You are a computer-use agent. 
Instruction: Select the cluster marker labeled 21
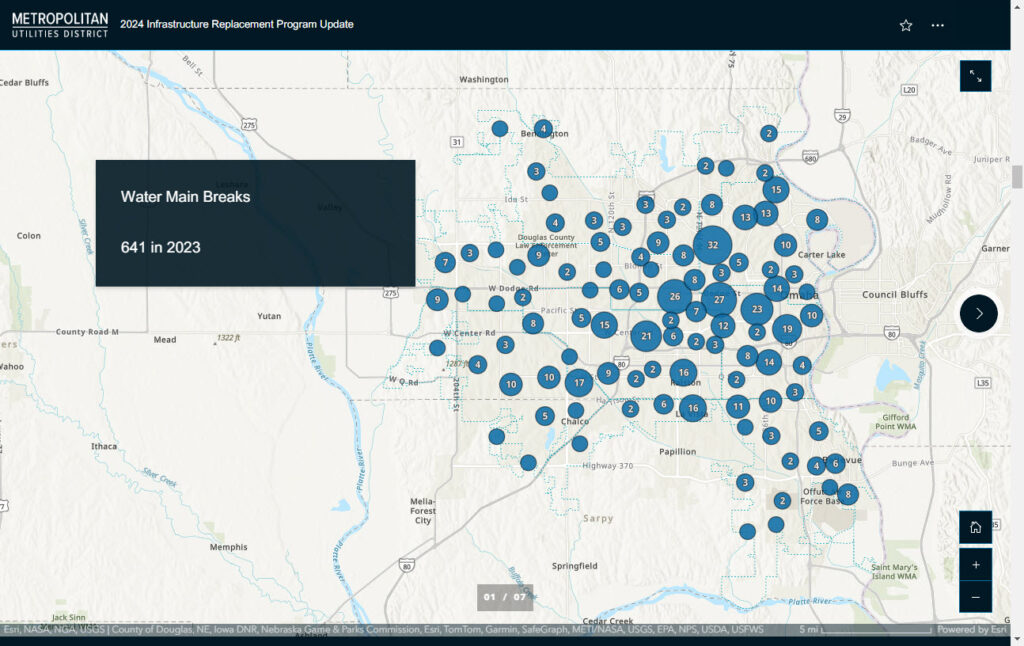[646, 336]
